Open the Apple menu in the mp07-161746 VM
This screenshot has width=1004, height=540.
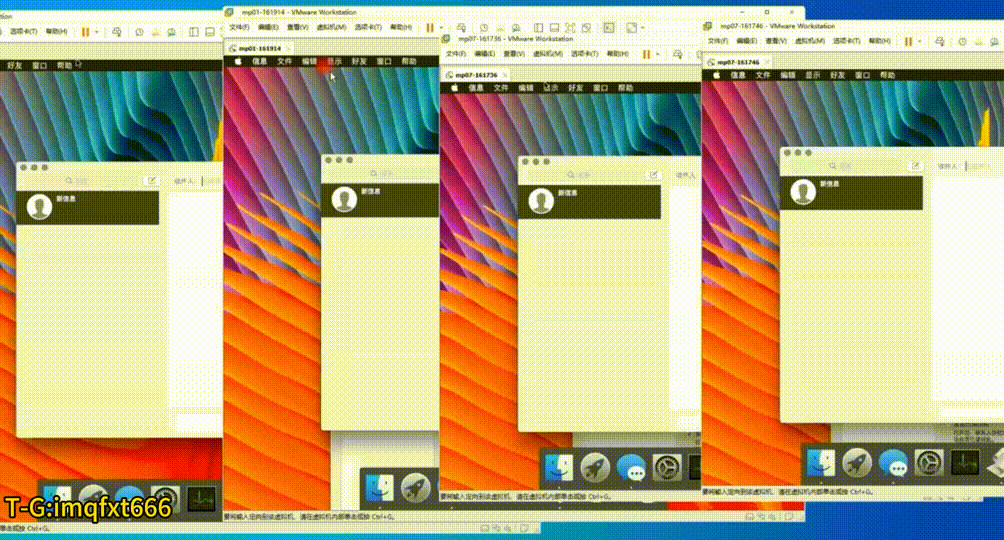717,75
